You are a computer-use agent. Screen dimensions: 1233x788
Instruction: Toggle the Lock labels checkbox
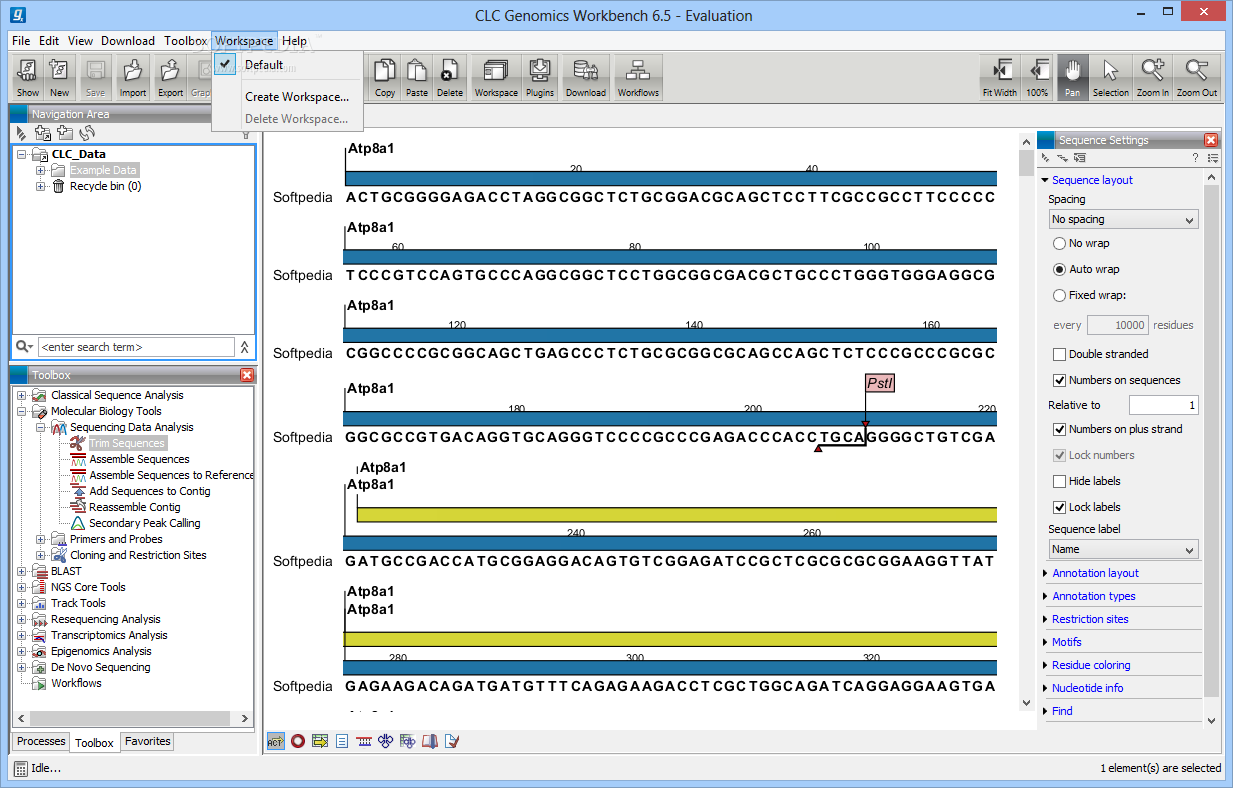coord(1059,507)
